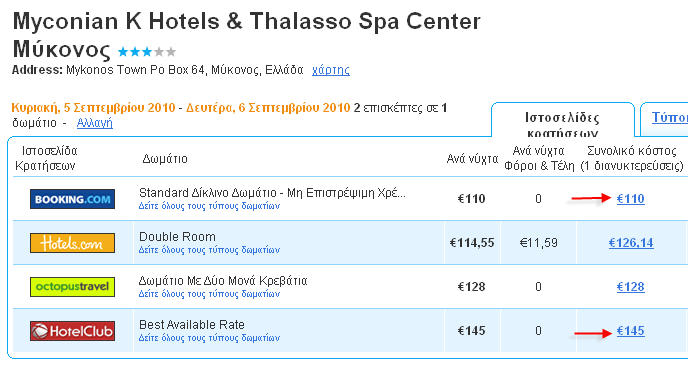
Task: View all room types under Best Available Rate
Action: (x=209, y=338)
